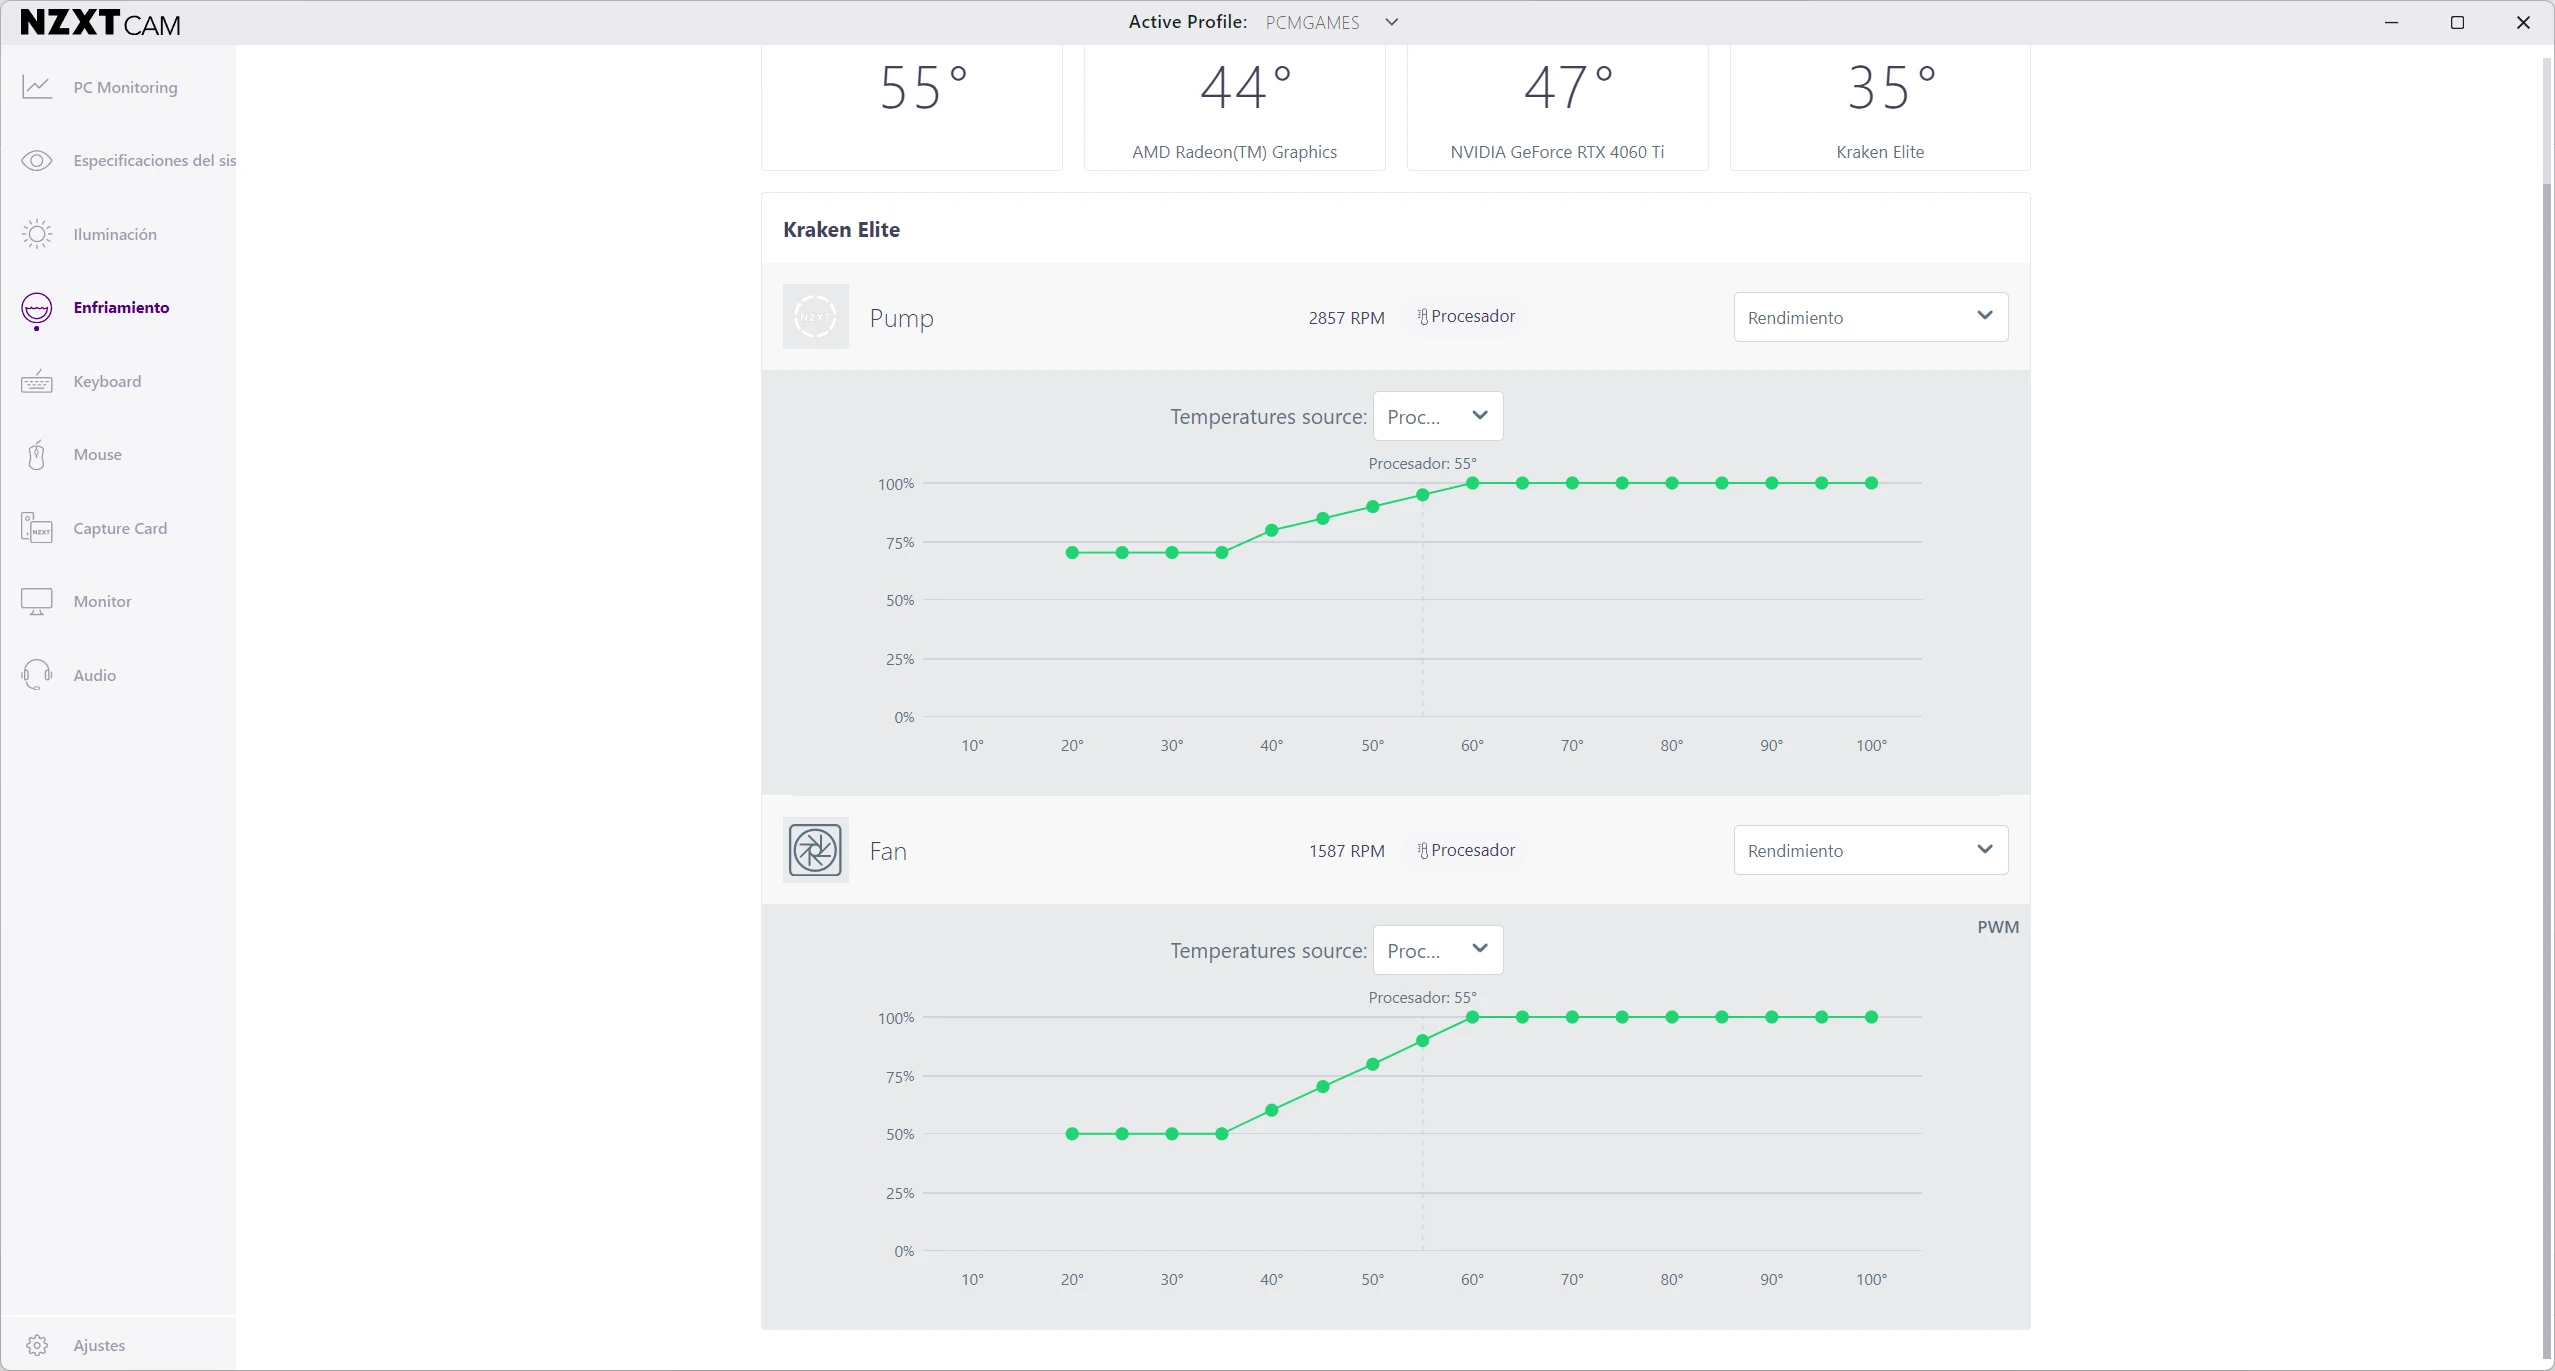Image resolution: width=2555 pixels, height=1371 pixels.
Task: Click the Pump row header
Action: pos(1395,317)
